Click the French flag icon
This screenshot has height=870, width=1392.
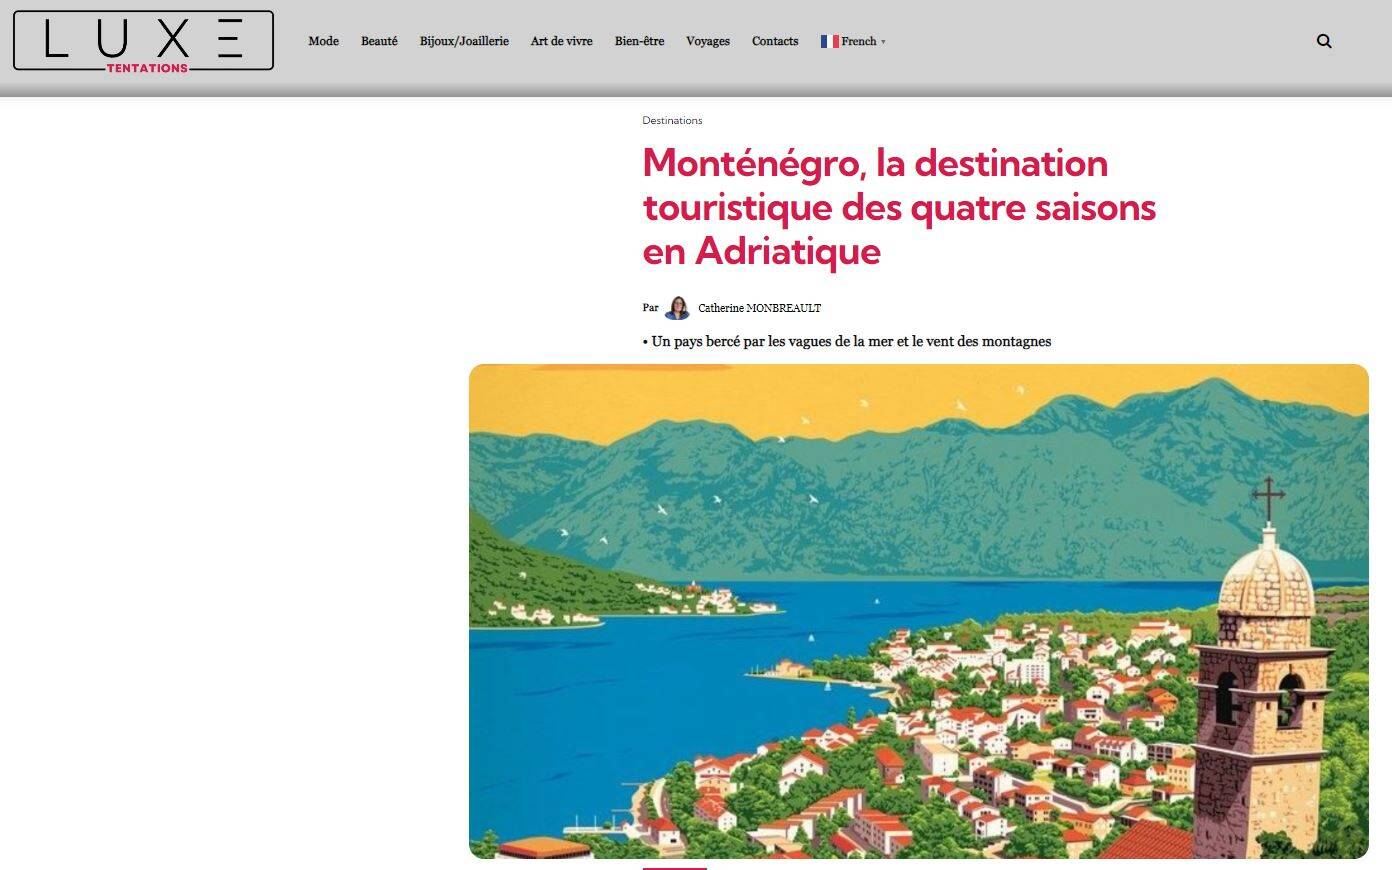[x=829, y=41]
